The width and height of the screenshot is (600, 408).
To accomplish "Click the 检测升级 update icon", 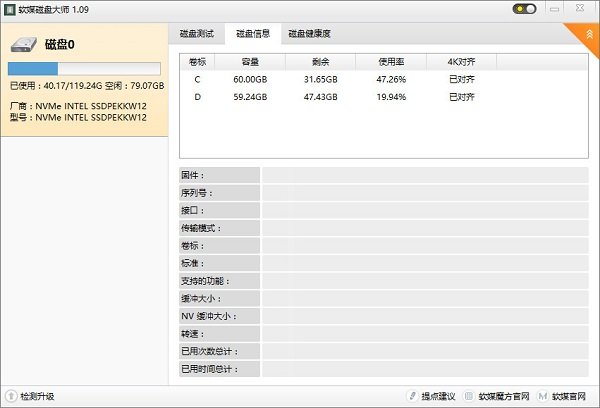I will point(10,396).
